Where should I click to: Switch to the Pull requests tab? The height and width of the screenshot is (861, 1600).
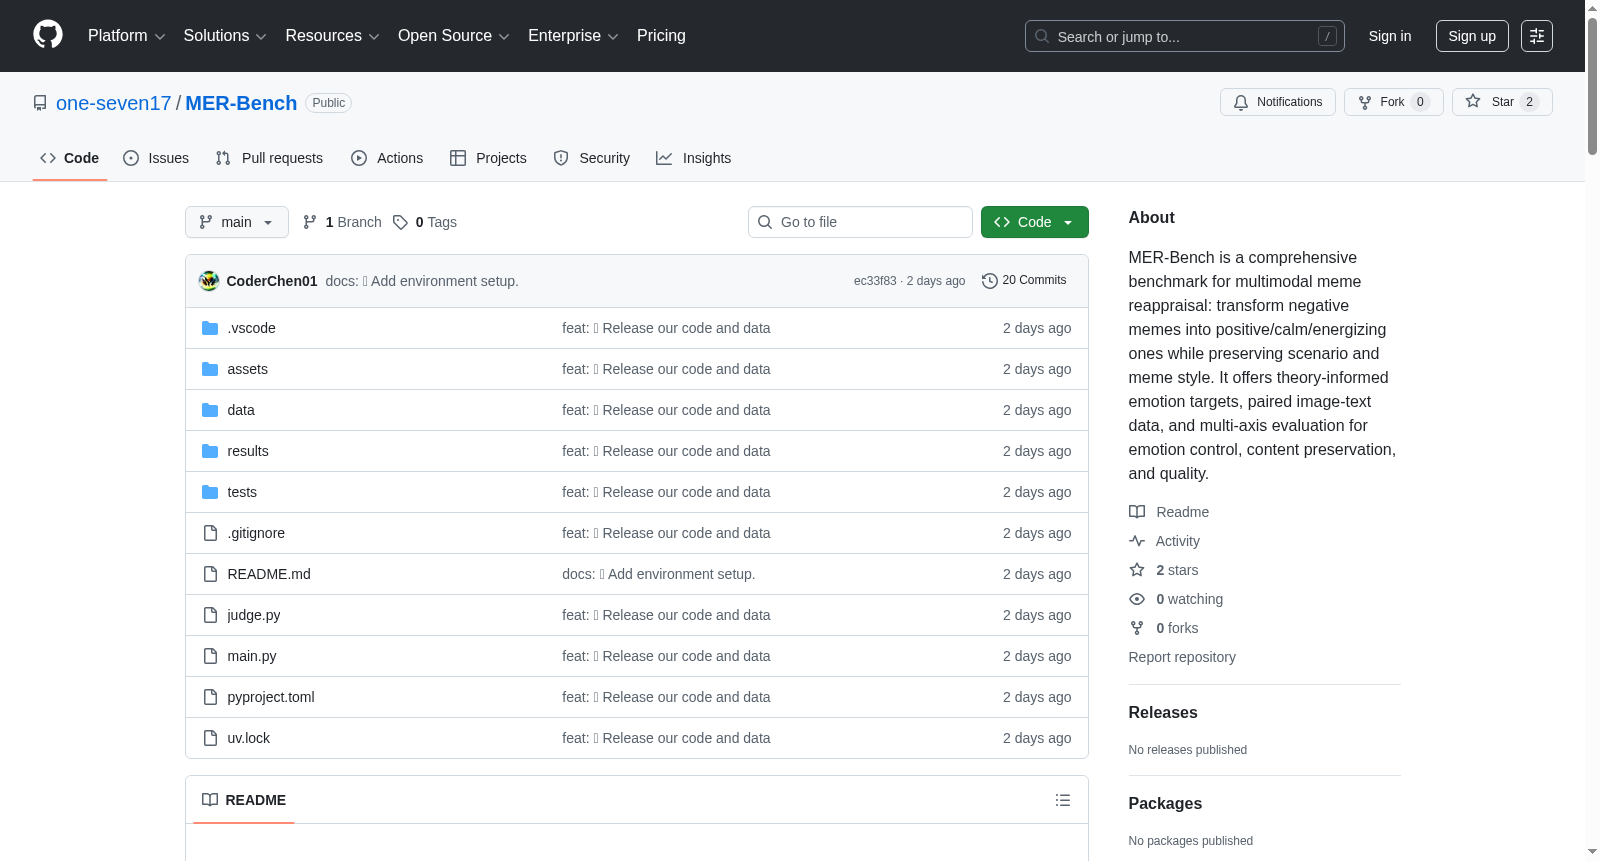pyautogui.click(x=269, y=158)
